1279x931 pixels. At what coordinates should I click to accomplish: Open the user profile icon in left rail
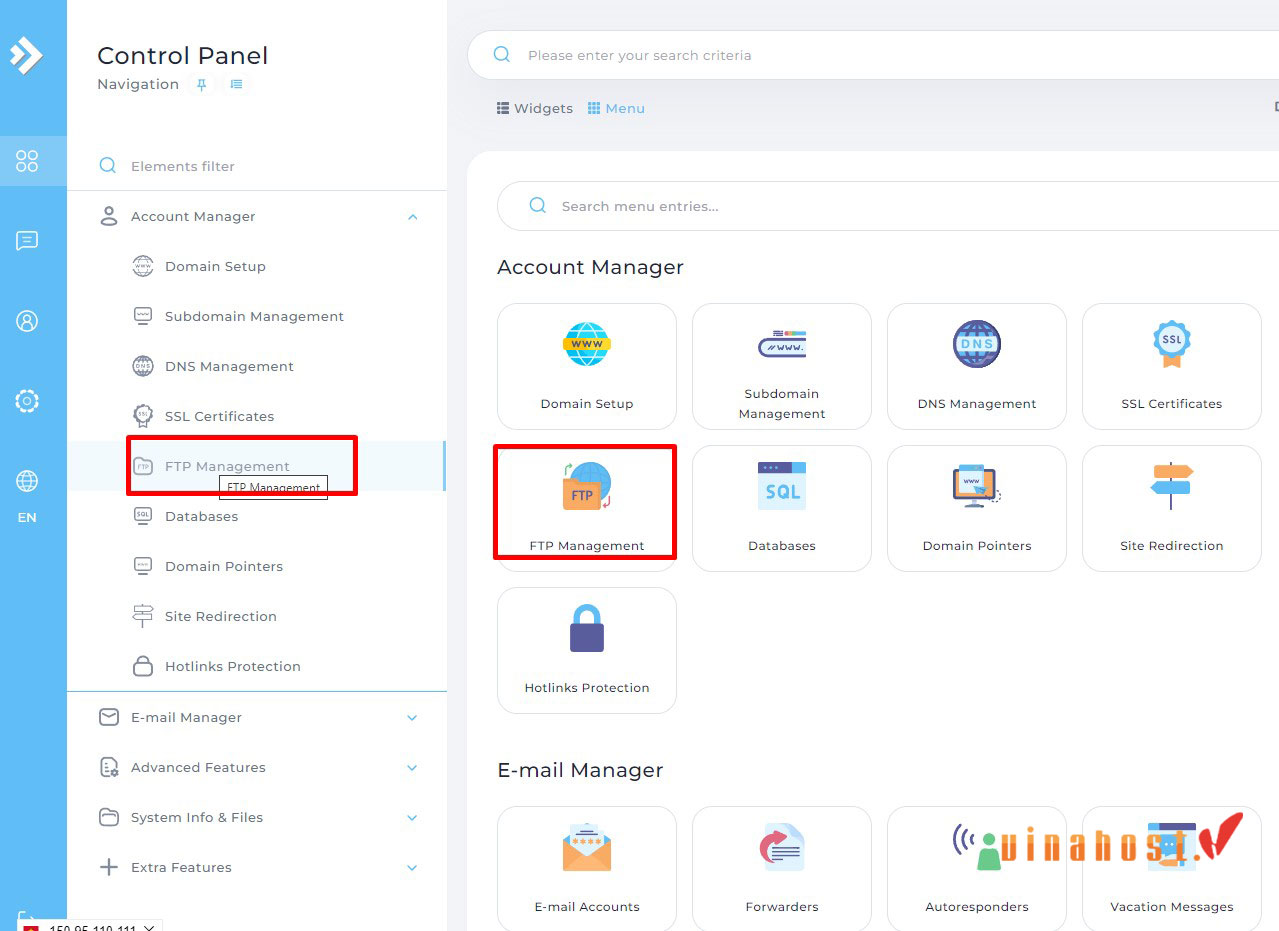tap(27, 321)
